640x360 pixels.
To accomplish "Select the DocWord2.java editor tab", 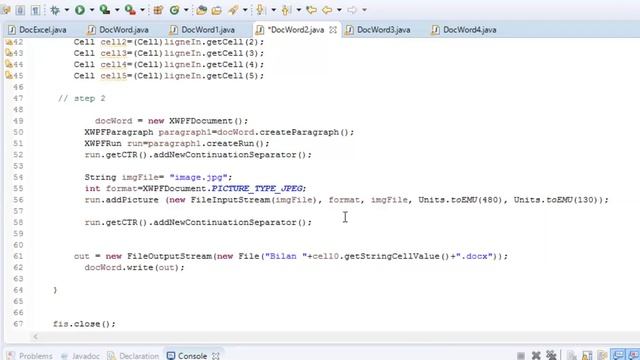I will click(296, 30).
